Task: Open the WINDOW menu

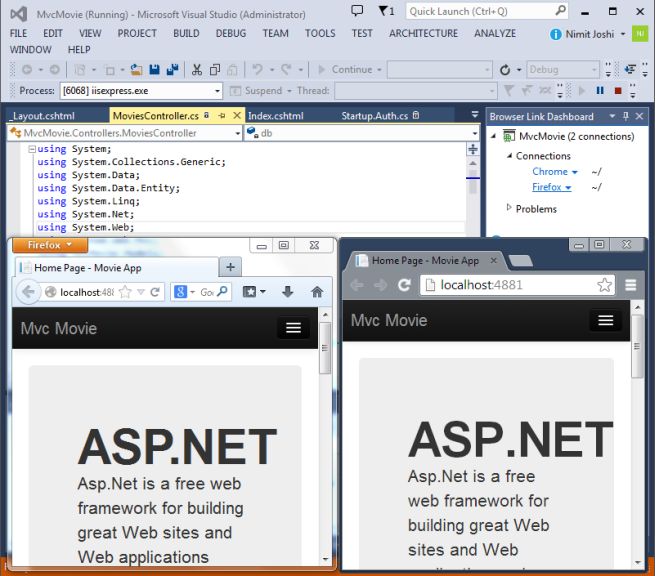Action: point(30,50)
